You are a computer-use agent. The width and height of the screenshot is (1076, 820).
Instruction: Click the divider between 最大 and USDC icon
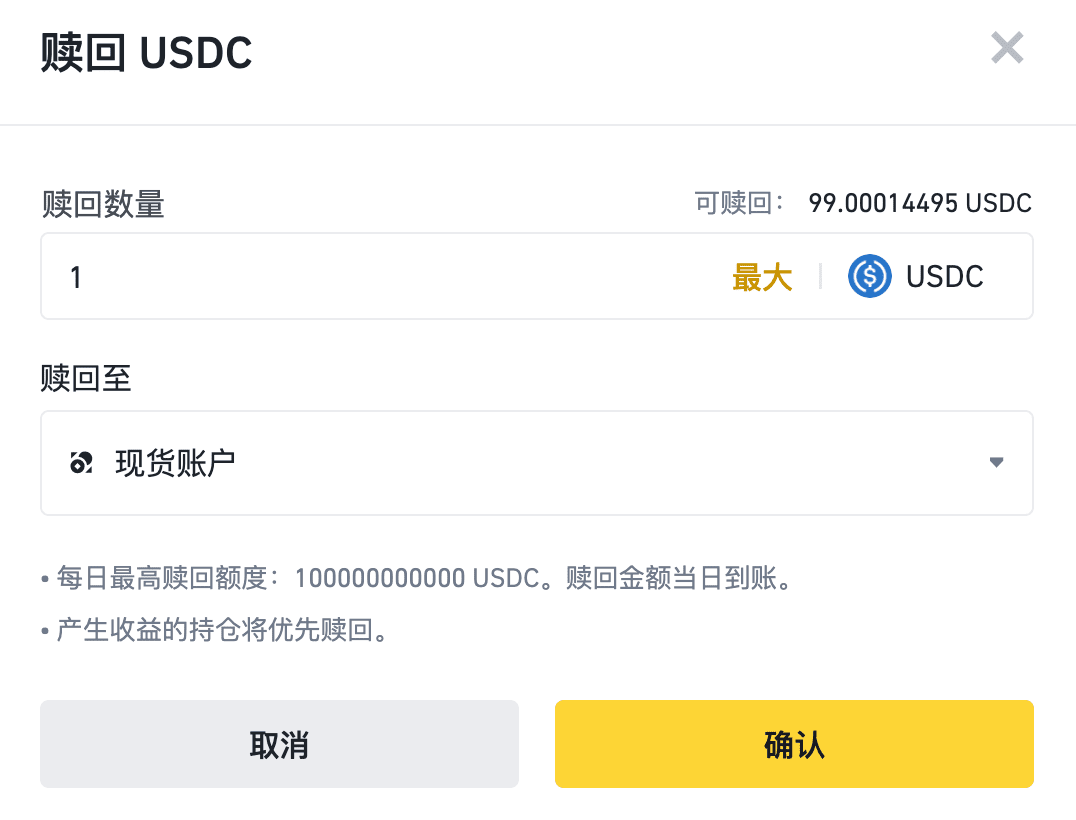(820, 277)
